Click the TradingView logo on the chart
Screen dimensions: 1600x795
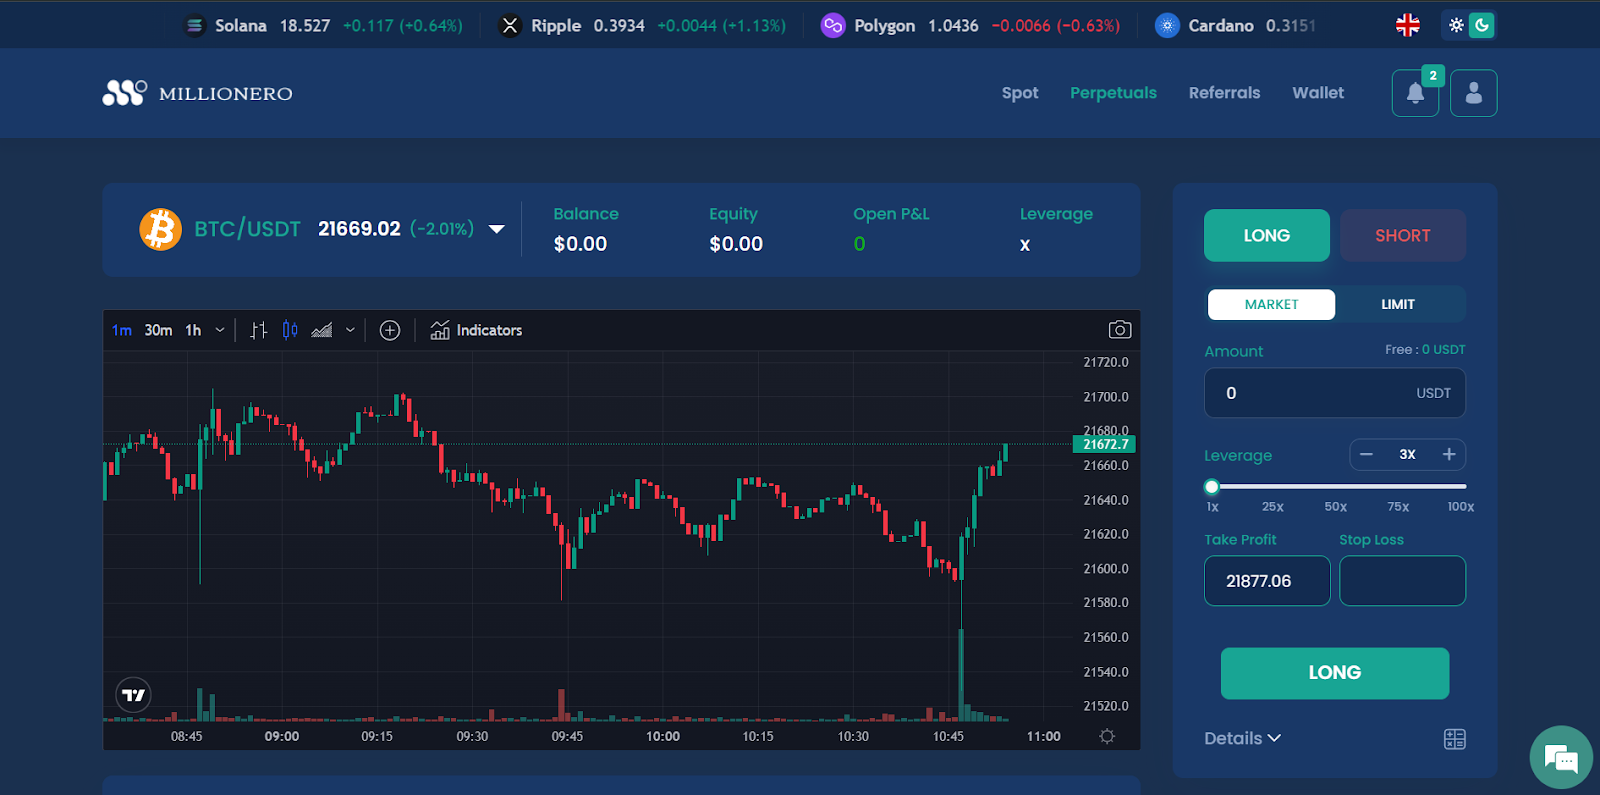click(x=133, y=695)
